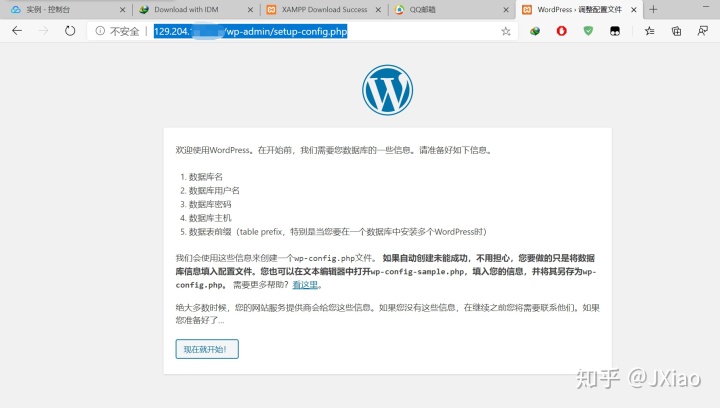Click the green shield extension icon
The width and height of the screenshot is (720, 408).
588,31
